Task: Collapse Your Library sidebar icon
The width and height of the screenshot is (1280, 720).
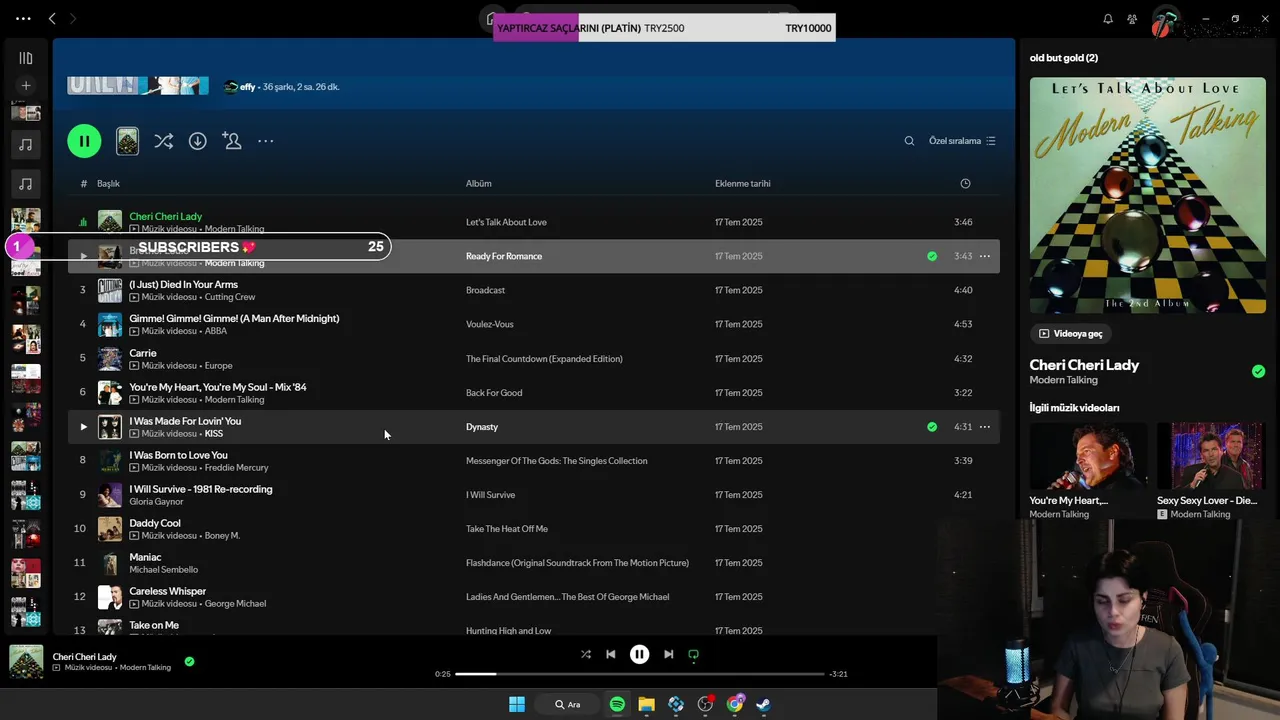Action: 26,58
